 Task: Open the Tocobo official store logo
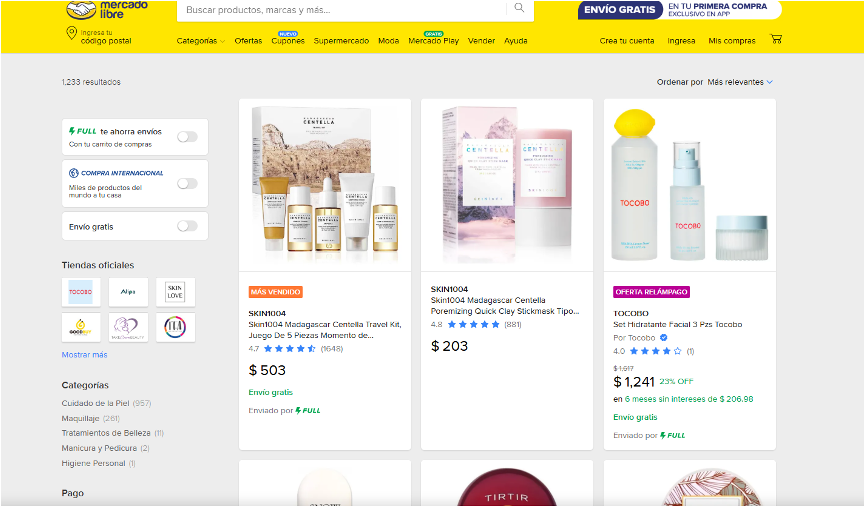81,292
